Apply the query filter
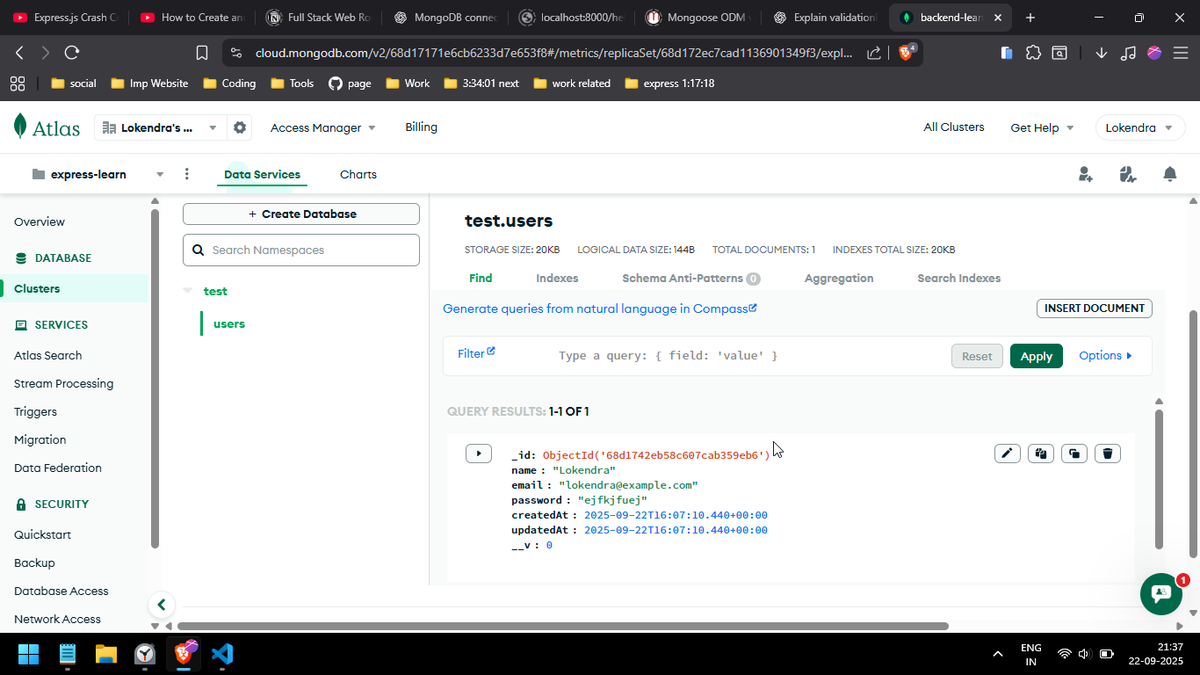1200x675 pixels. click(x=1036, y=356)
